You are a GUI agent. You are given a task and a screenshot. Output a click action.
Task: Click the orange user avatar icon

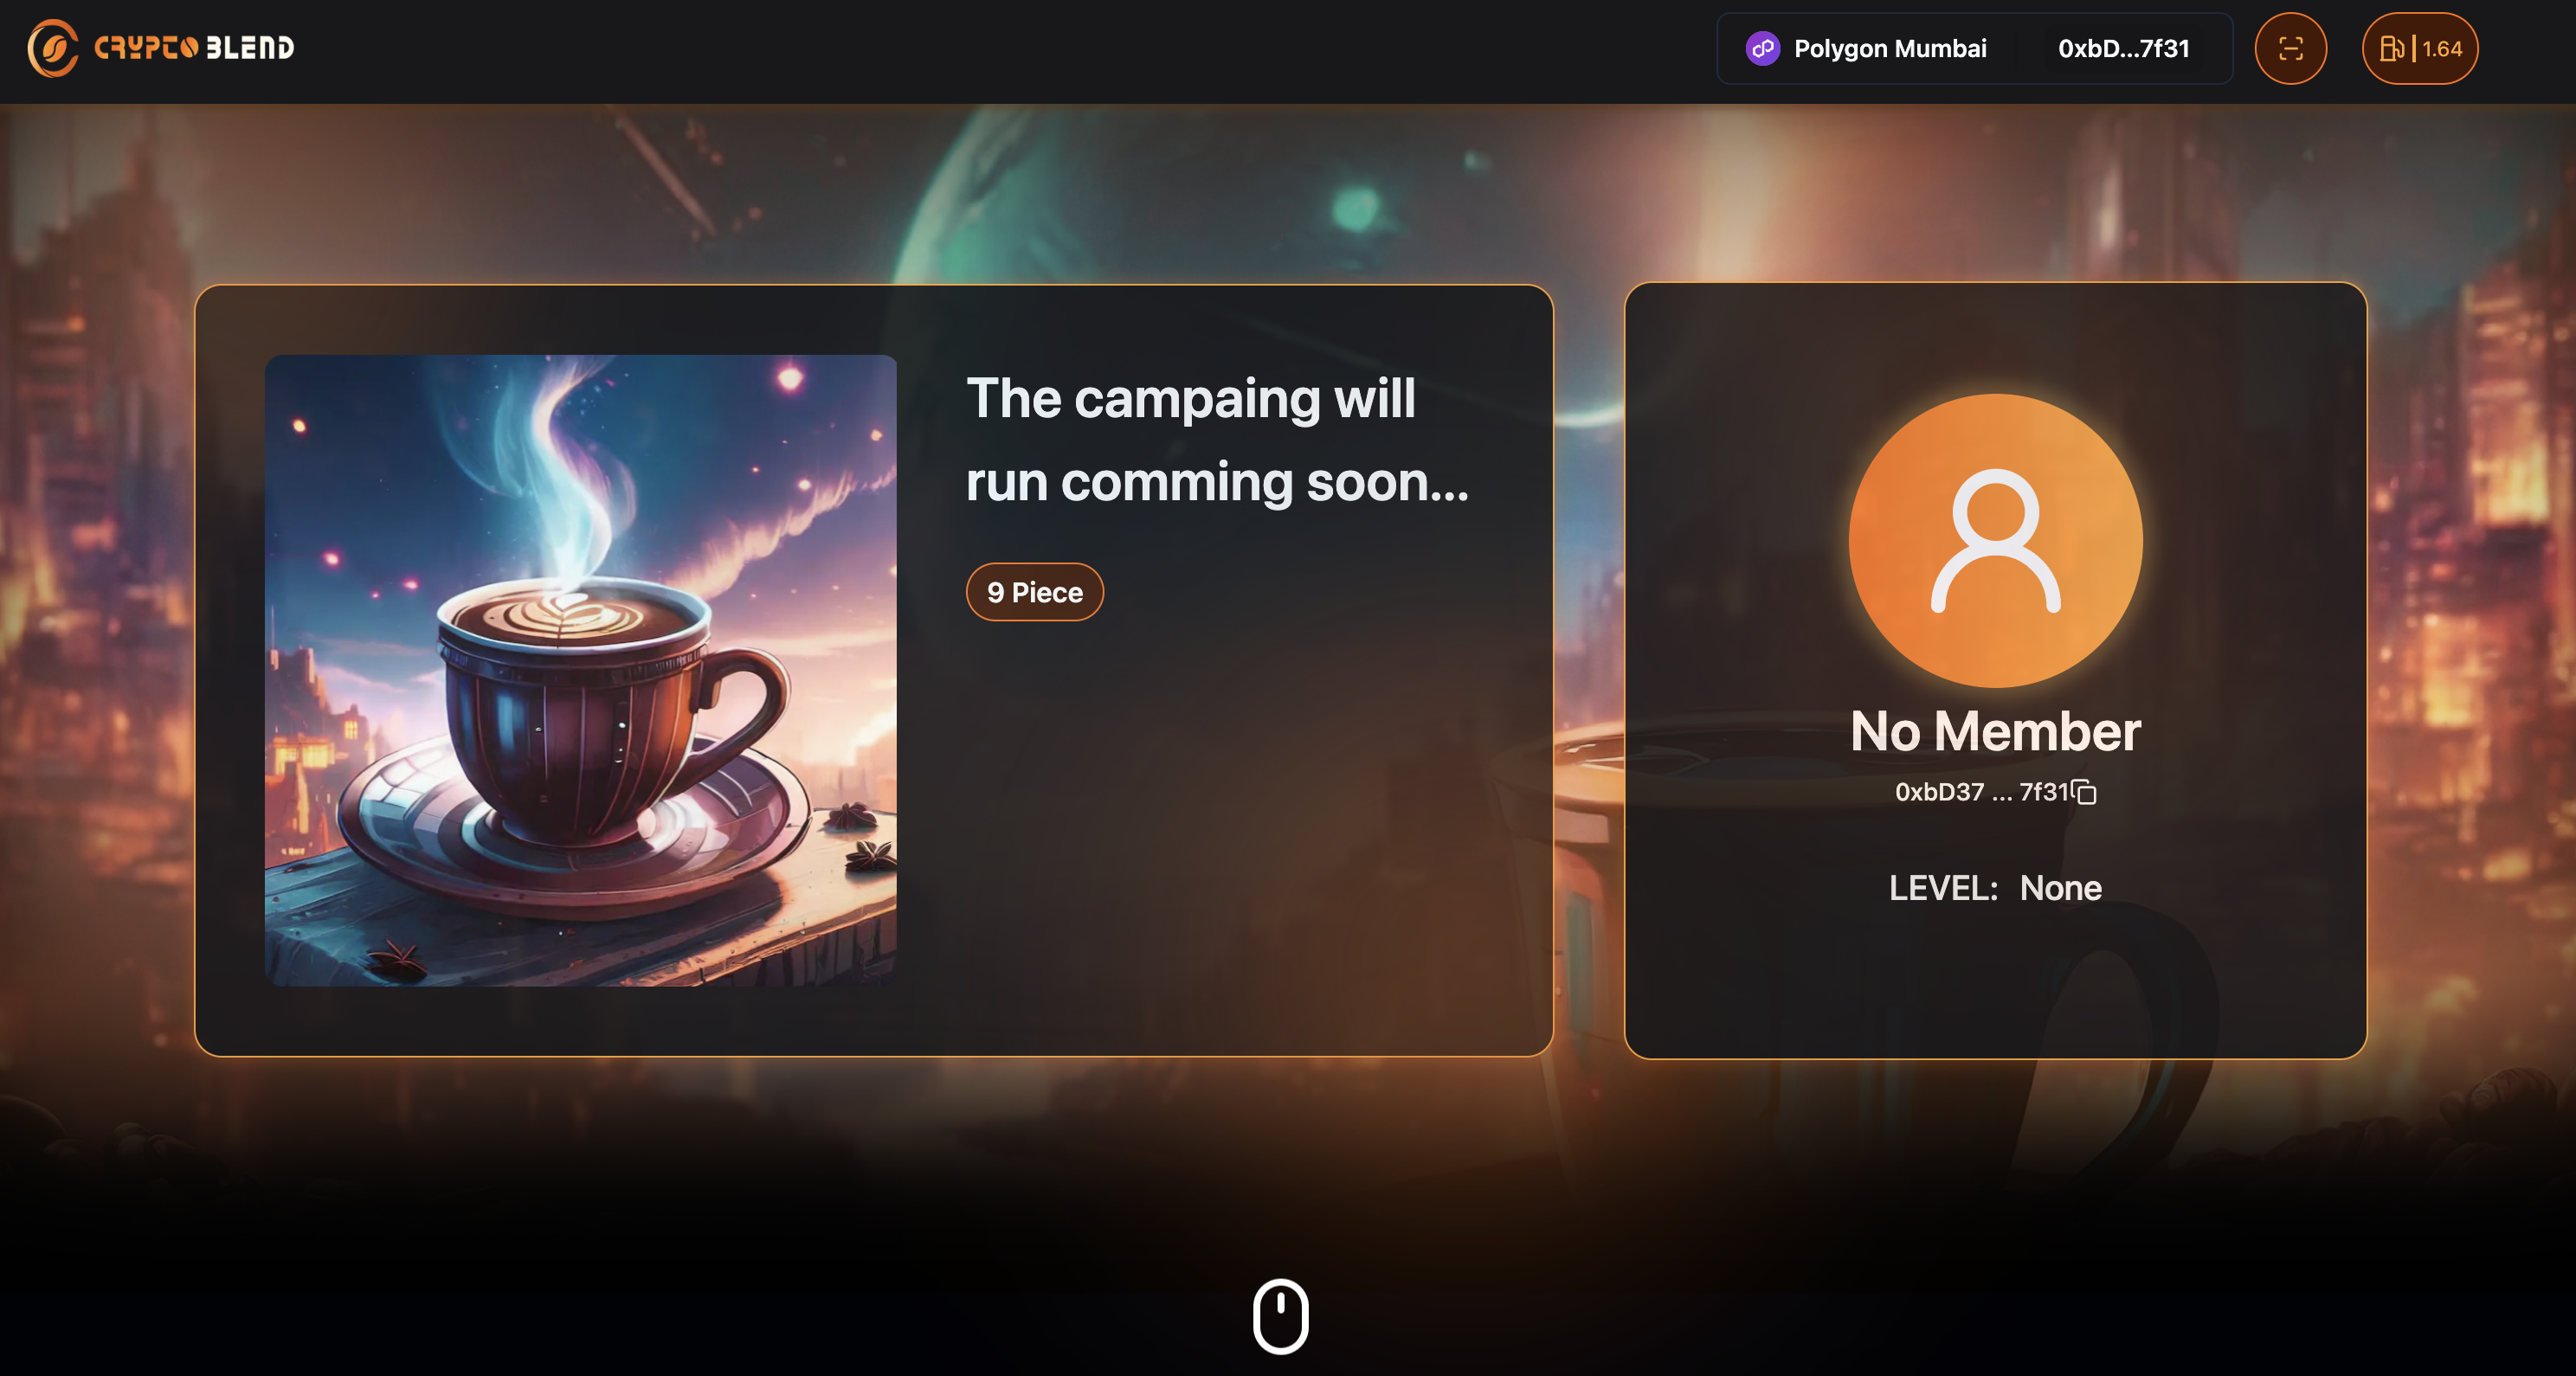1995,540
